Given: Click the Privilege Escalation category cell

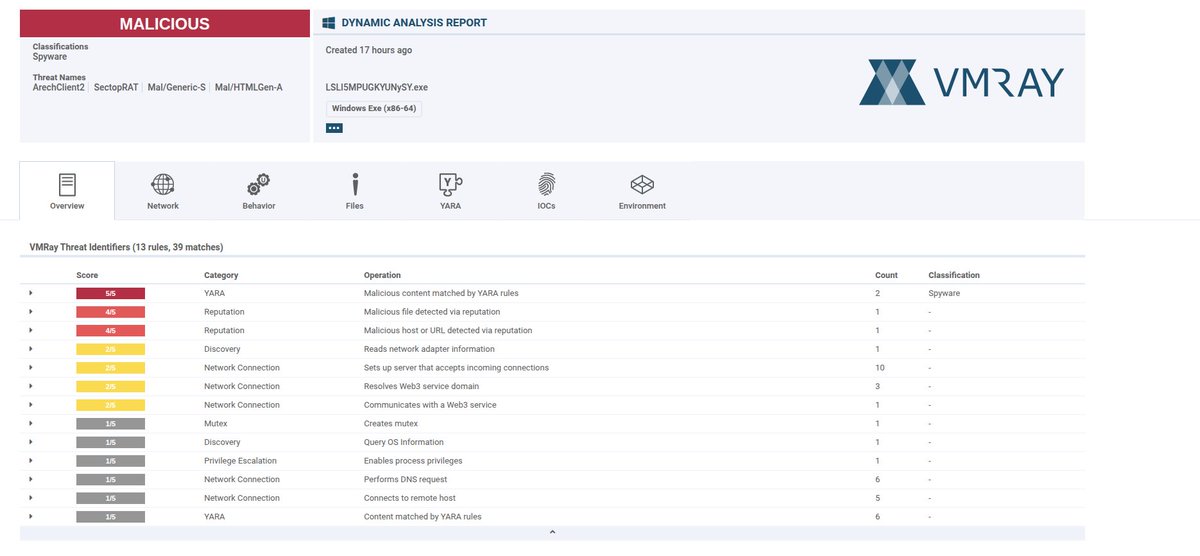Looking at the screenshot, I should coord(240,460).
